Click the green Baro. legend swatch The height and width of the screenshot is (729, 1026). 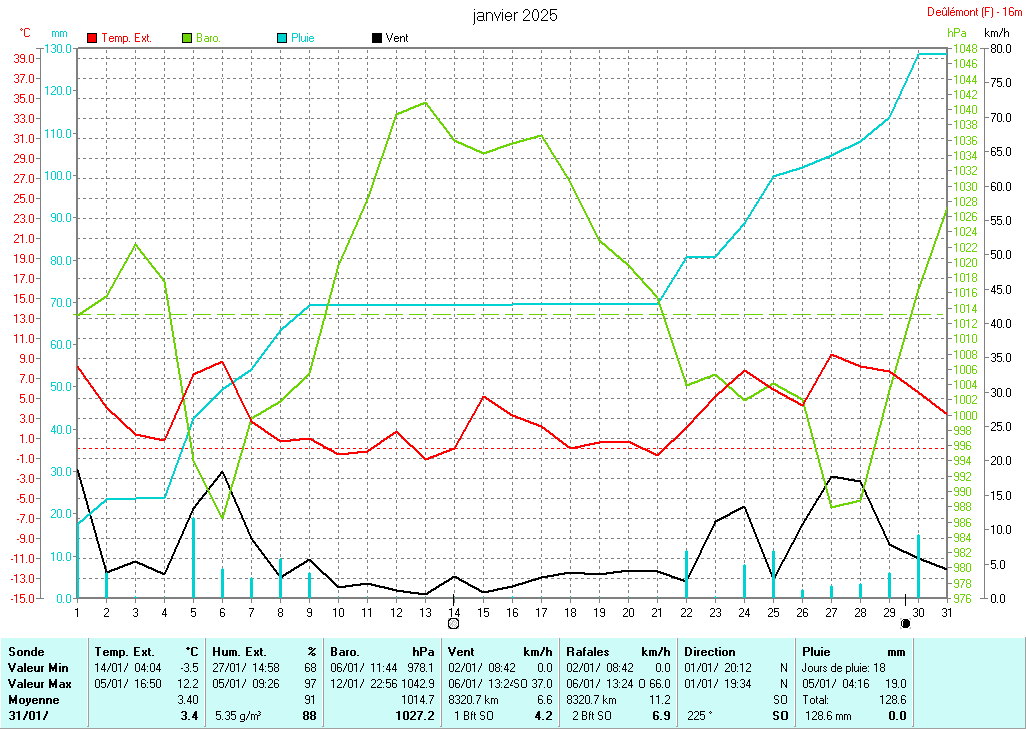187,38
